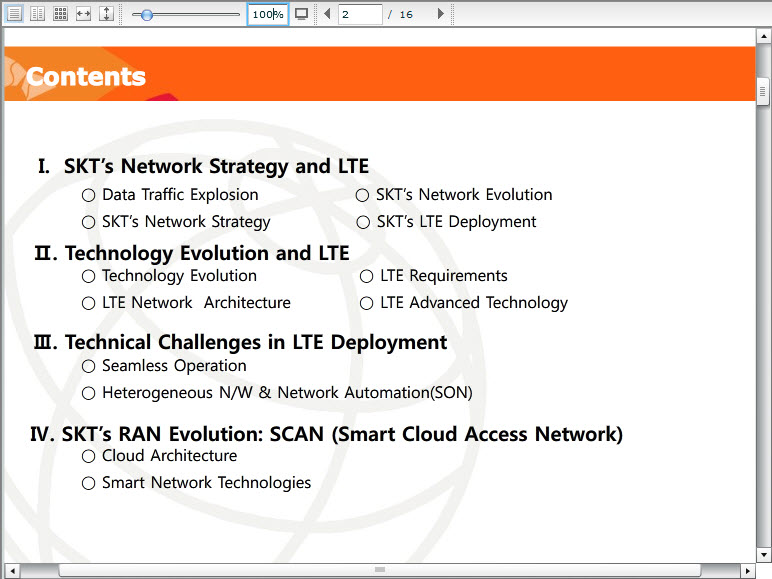This screenshot has height=579, width=772.
Task: Click the vertical scrollbar thumb
Action: pyautogui.click(x=763, y=92)
